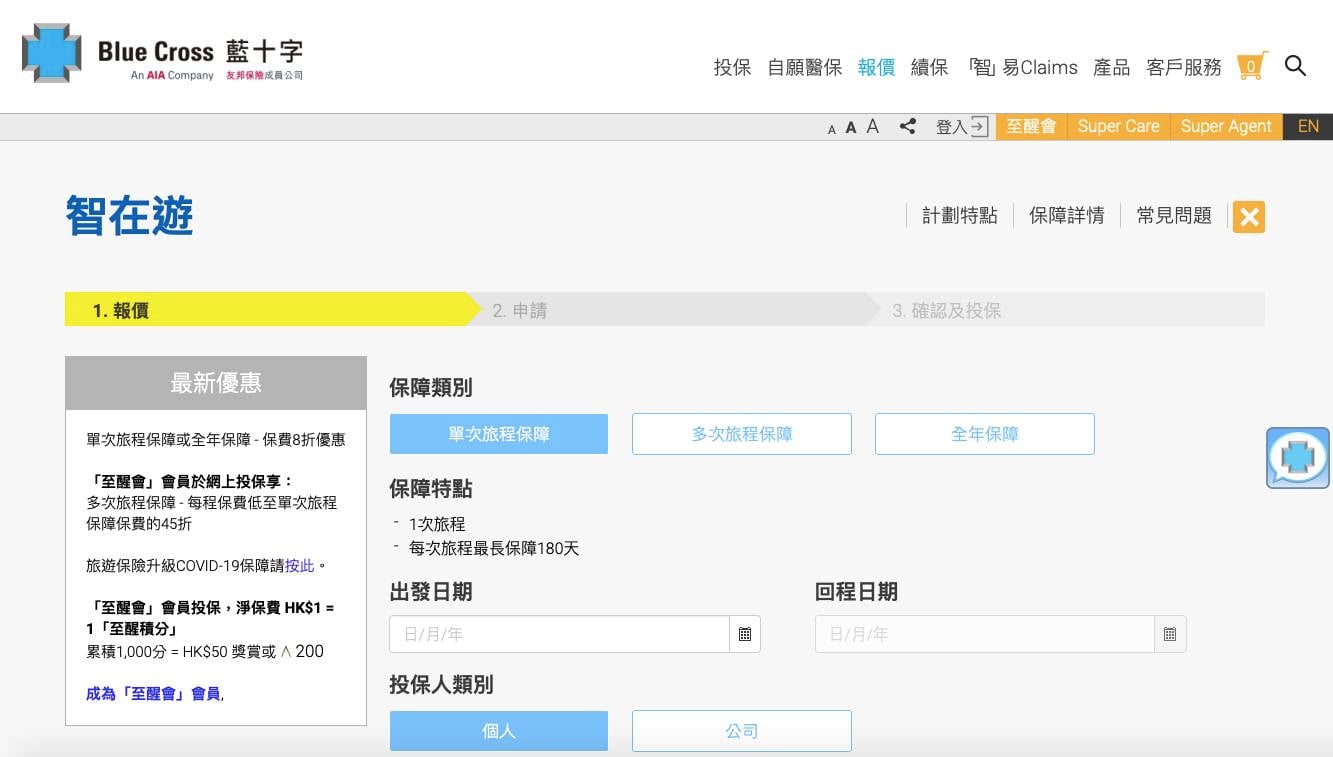The width and height of the screenshot is (1333, 757).
Task: Click the 最新優惠 panel header
Action: pos(216,383)
